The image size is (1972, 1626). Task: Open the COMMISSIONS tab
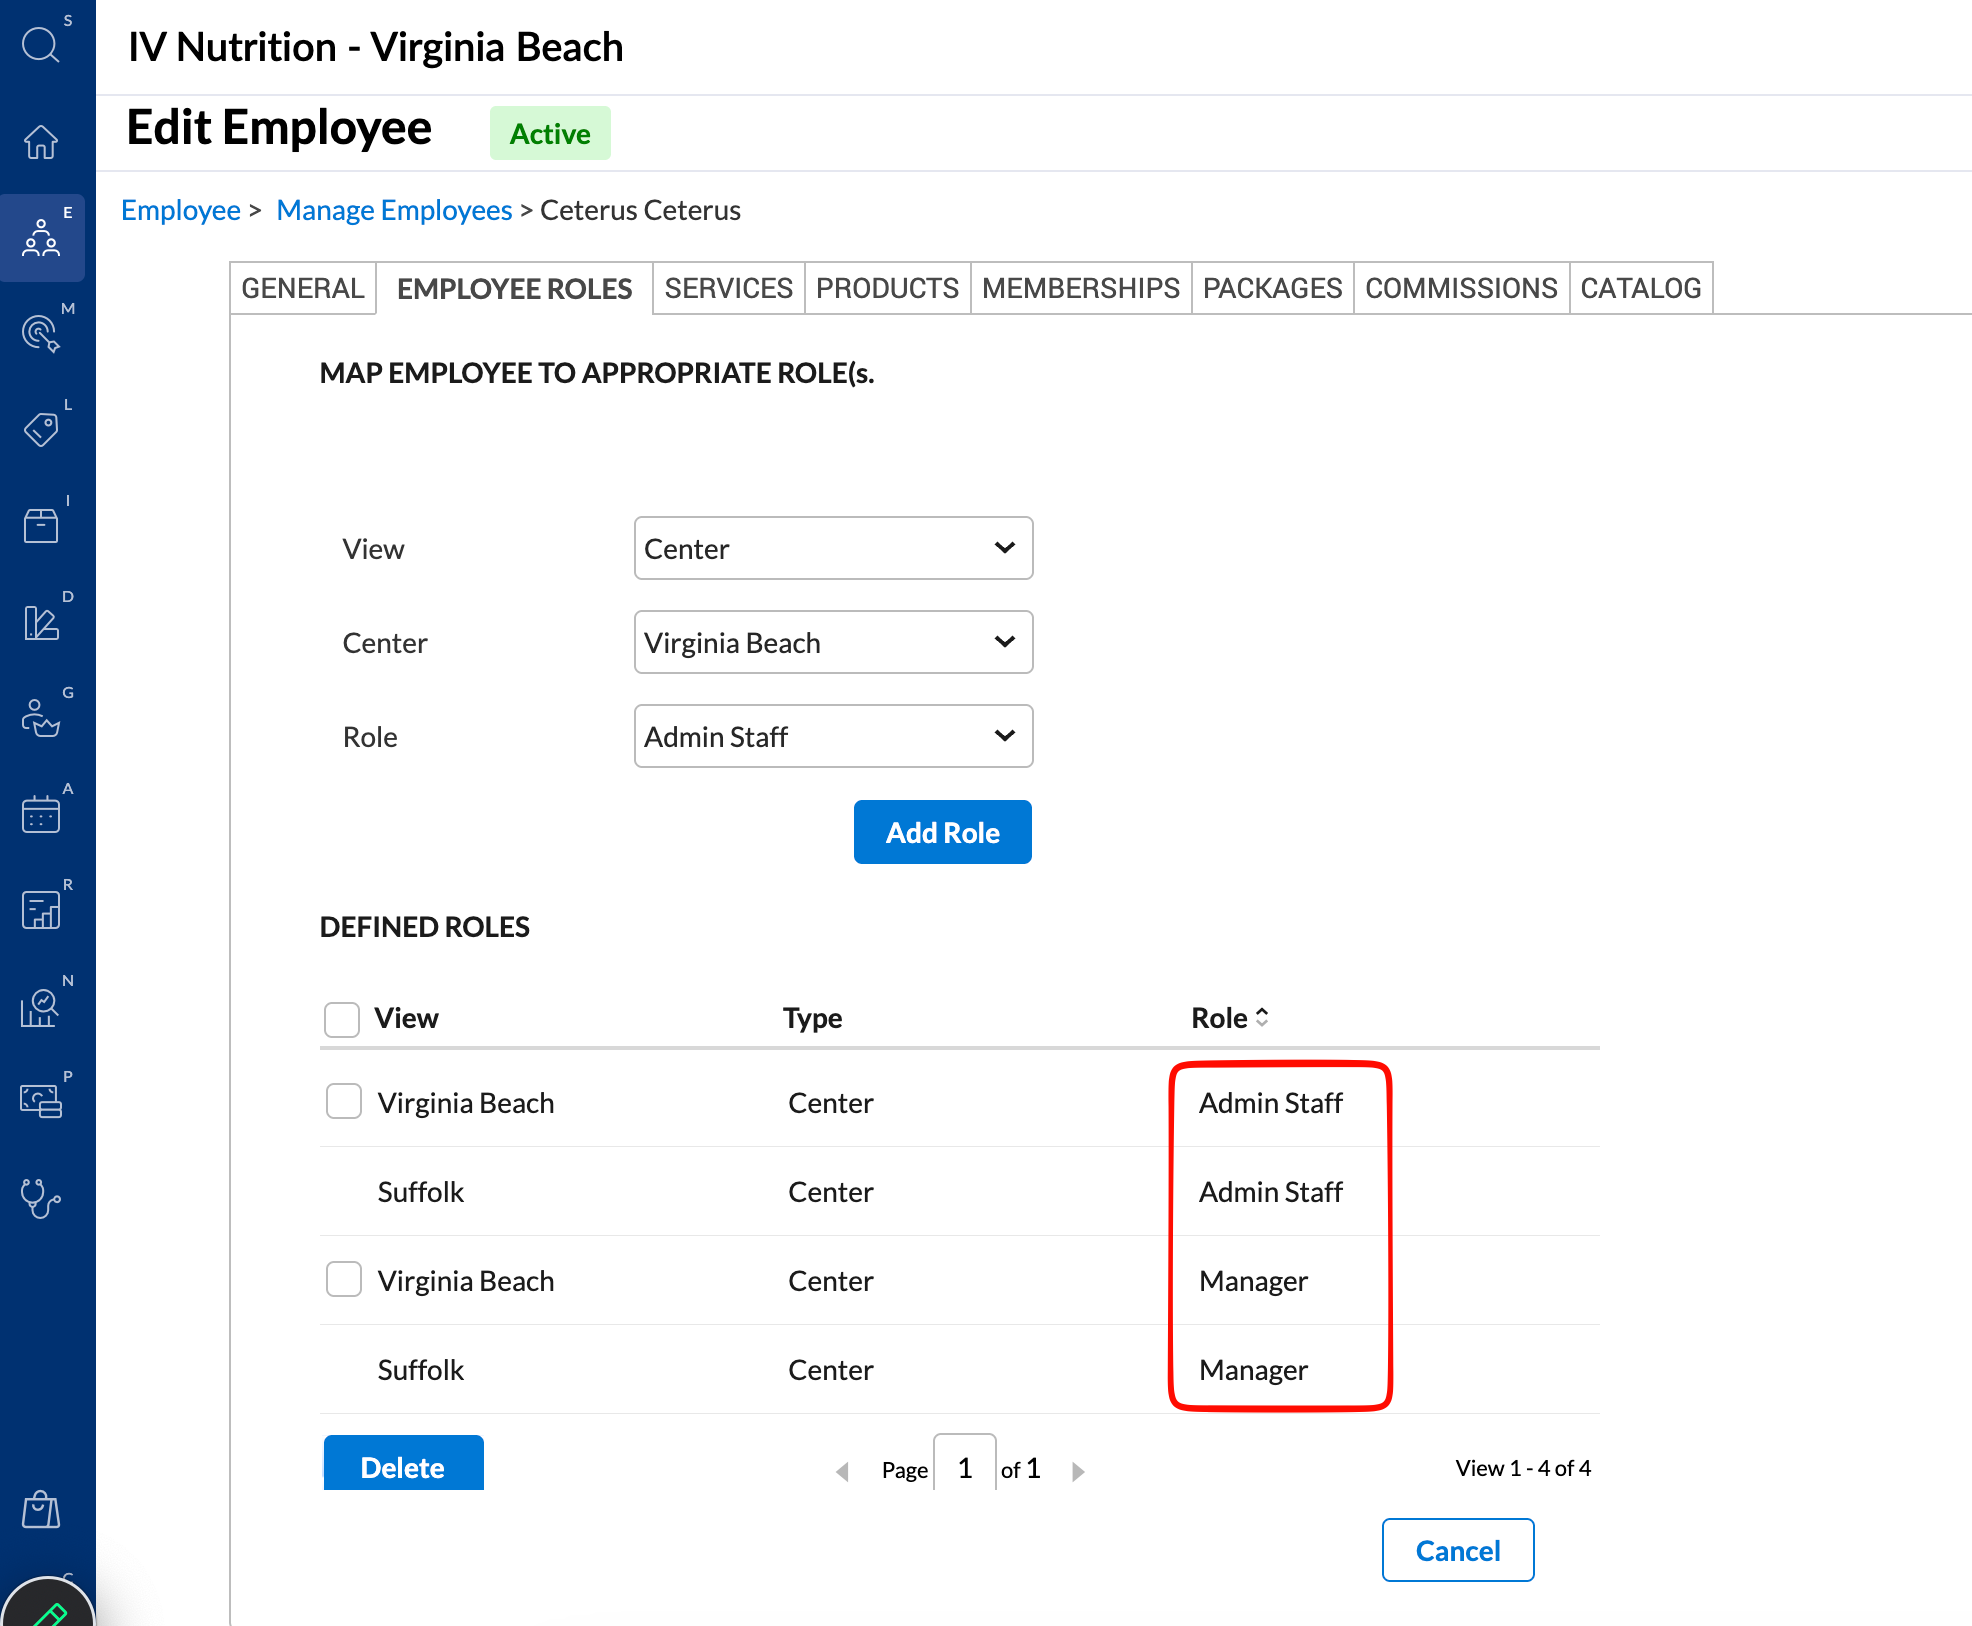[x=1461, y=288]
